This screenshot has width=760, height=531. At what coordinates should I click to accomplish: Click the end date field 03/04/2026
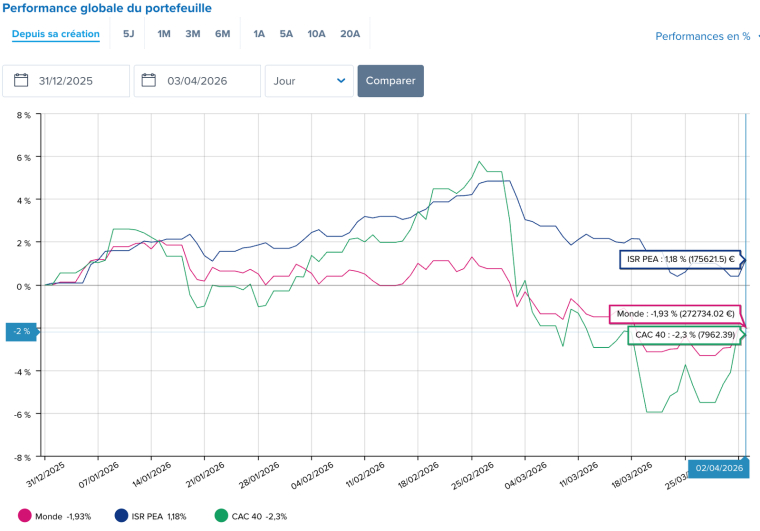[x=203, y=81]
